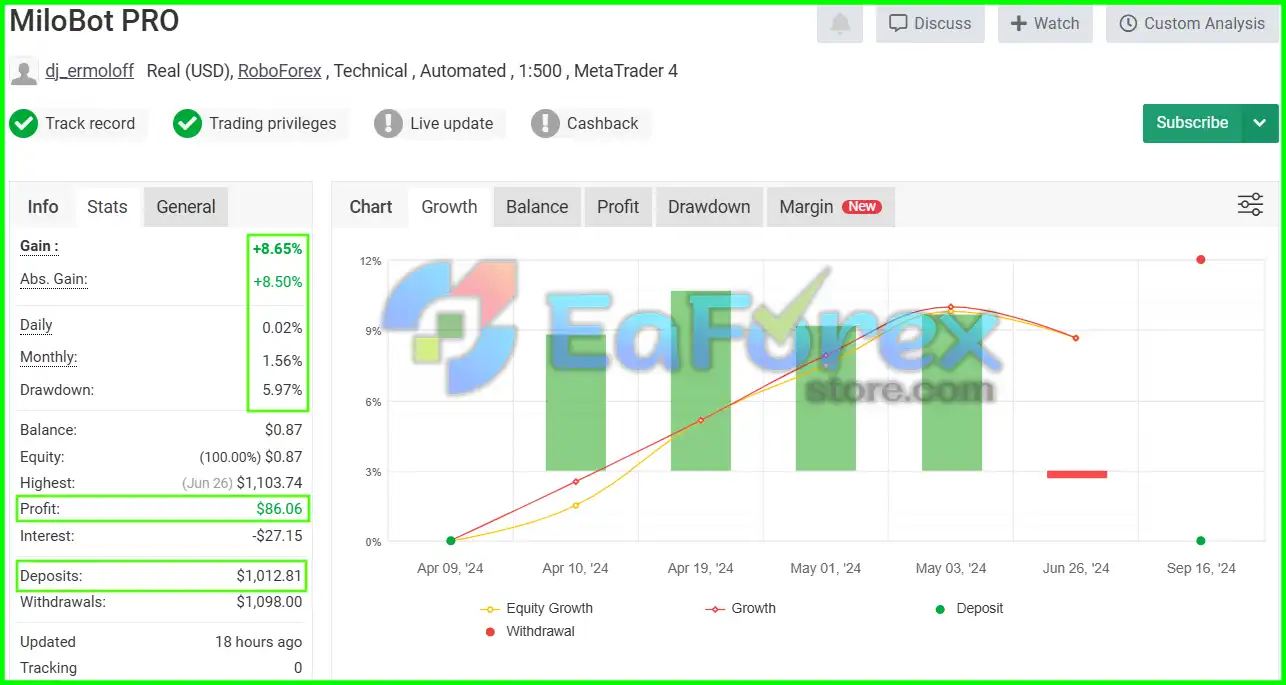Open the RoboForex broker link
The width and height of the screenshot is (1286, 685).
click(280, 71)
